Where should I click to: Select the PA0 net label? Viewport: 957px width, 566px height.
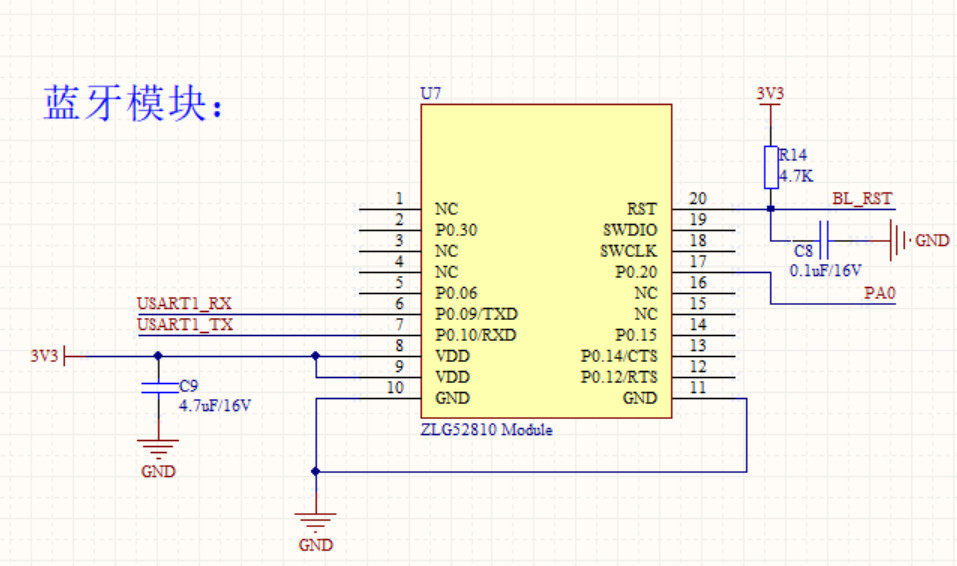coord(879,293)
